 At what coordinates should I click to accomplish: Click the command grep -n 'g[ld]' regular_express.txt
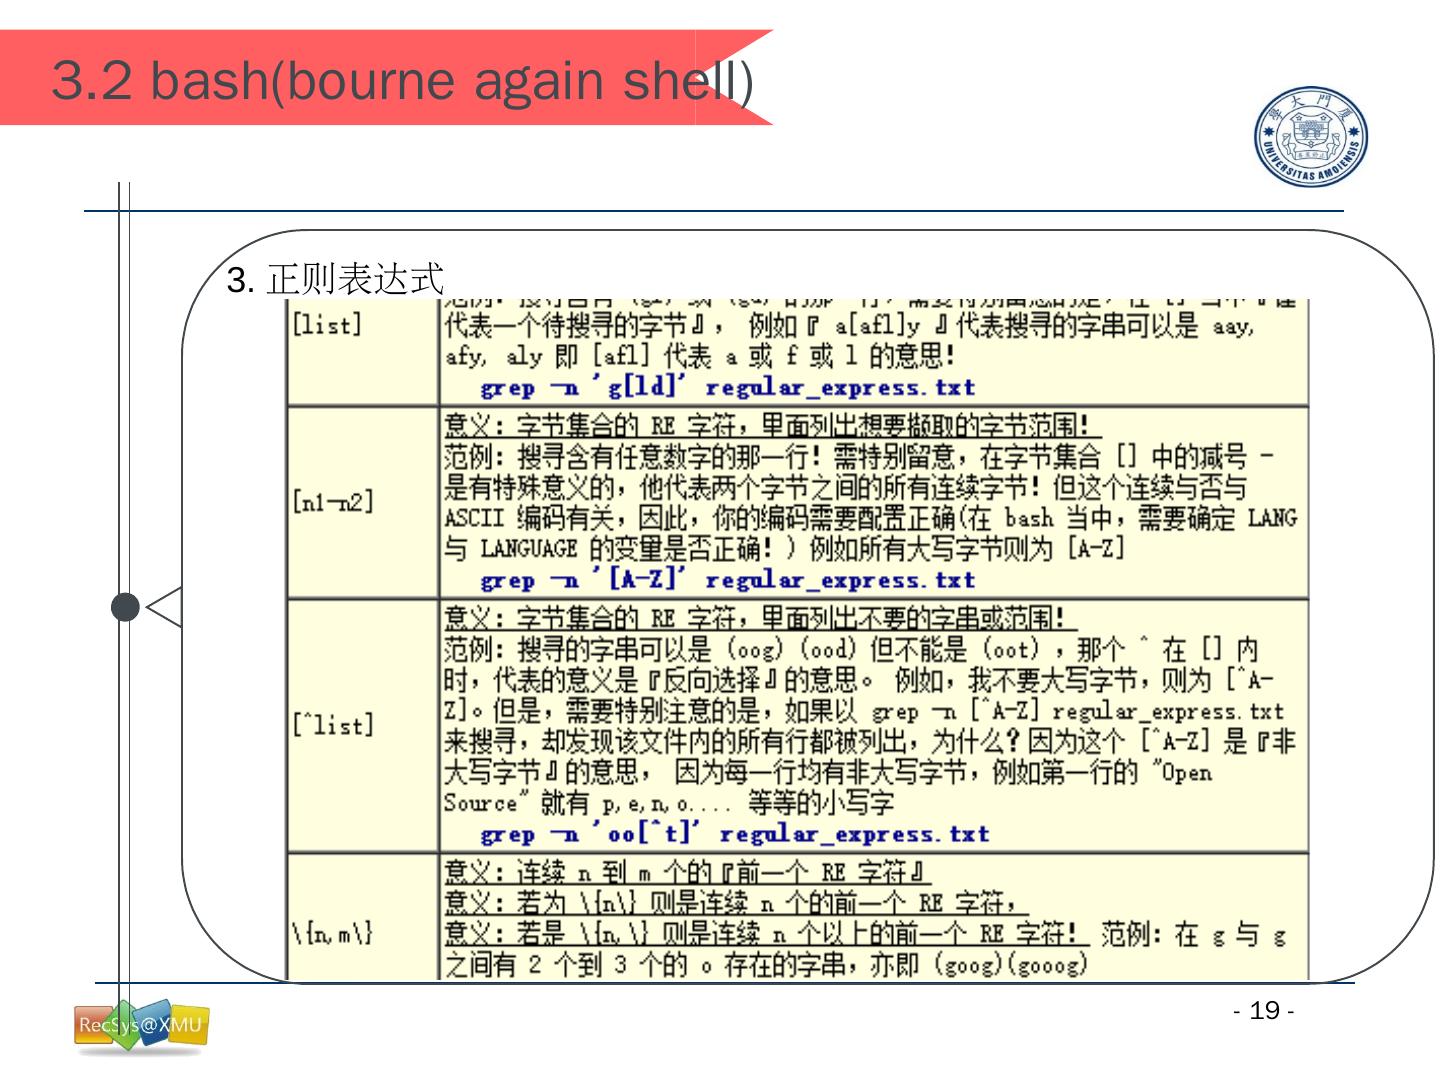pyautogui.click(x=727, y=388)
